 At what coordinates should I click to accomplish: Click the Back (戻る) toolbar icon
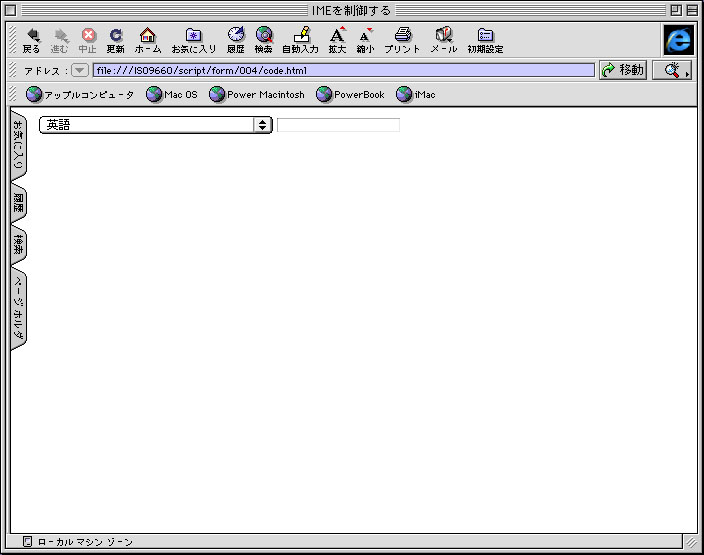[32, 40]
